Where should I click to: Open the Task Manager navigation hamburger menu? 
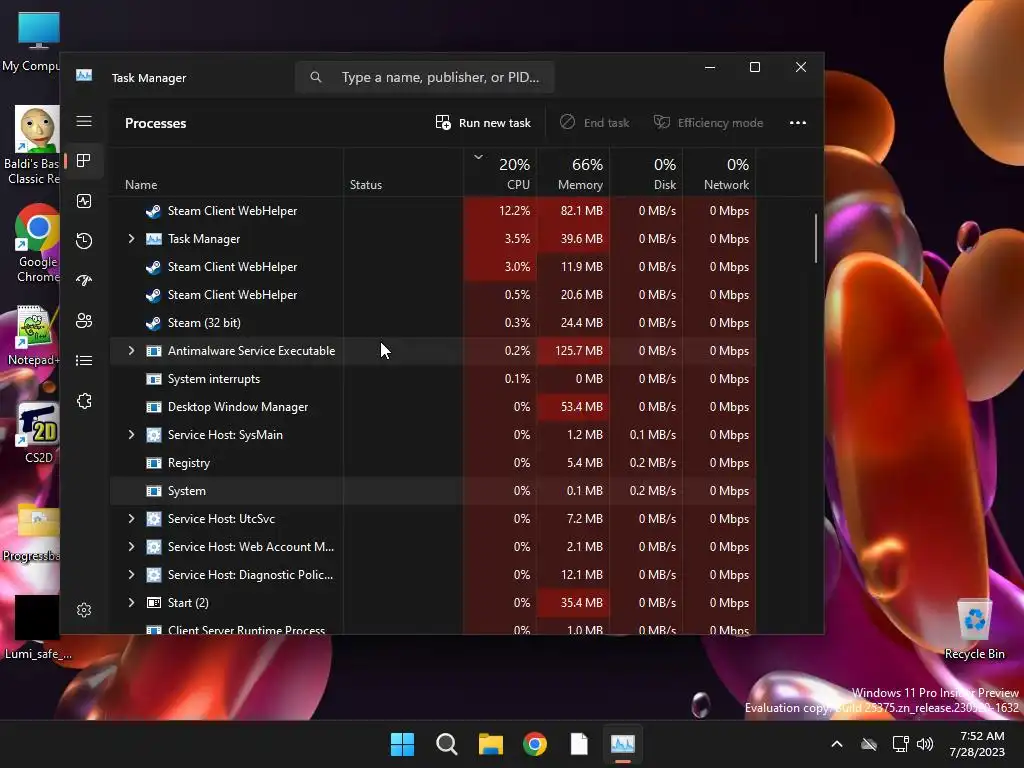pyautogui.click(x=84, y=121)
